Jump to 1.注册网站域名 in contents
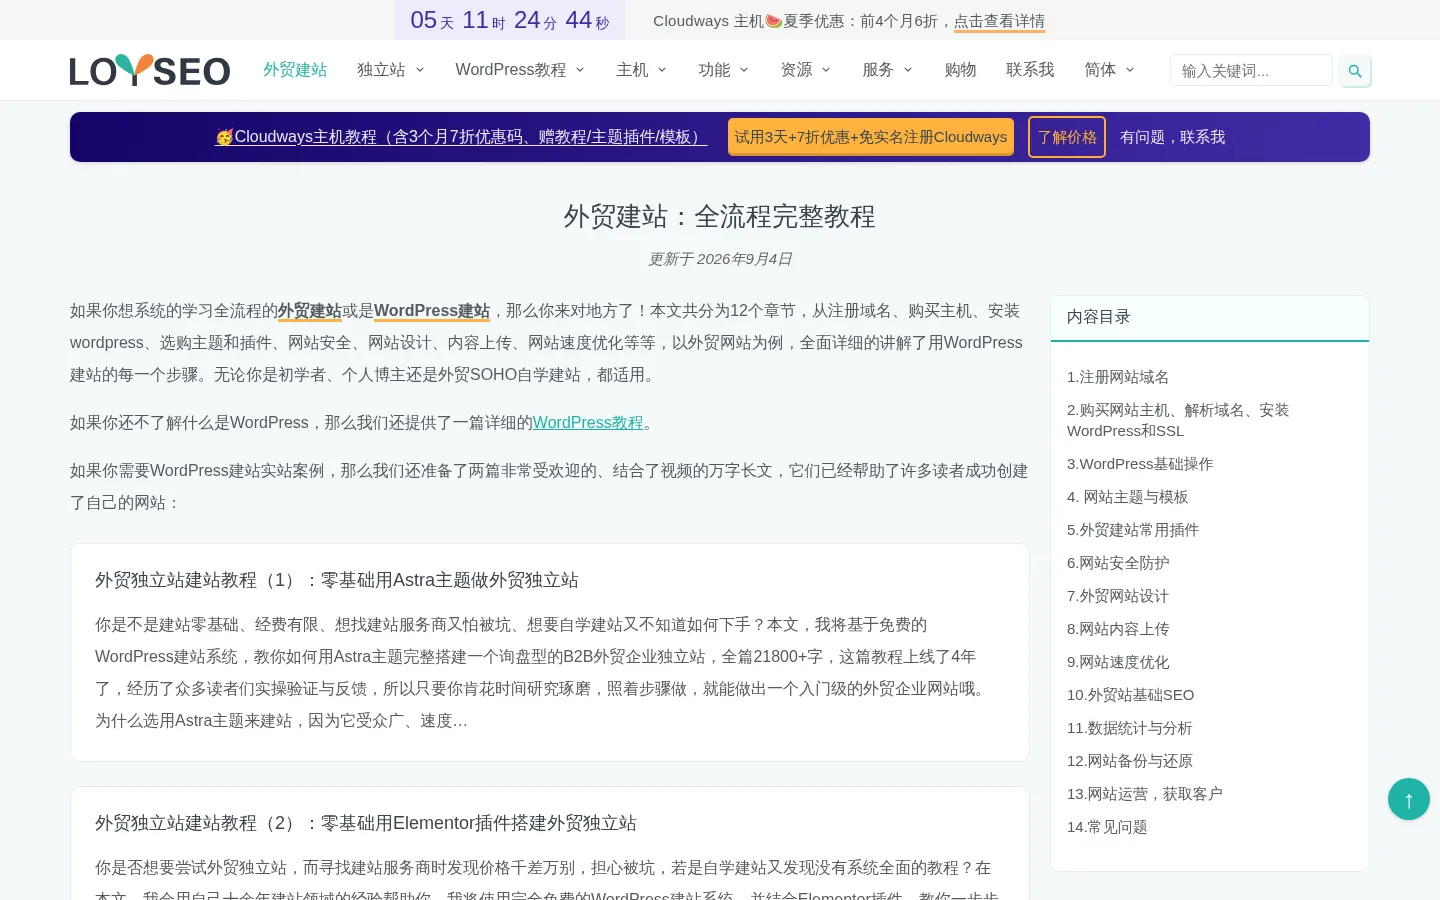Screen dimensions: 1440x900 click(x=1118, y=377)
